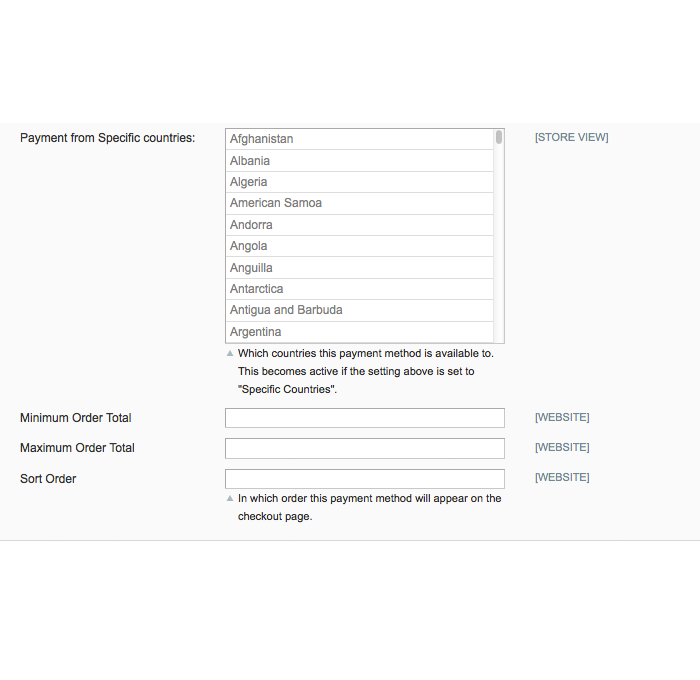
Task: Click WEBSITE scope label beside Minimum Order Total
Action: tap(562, 418)
